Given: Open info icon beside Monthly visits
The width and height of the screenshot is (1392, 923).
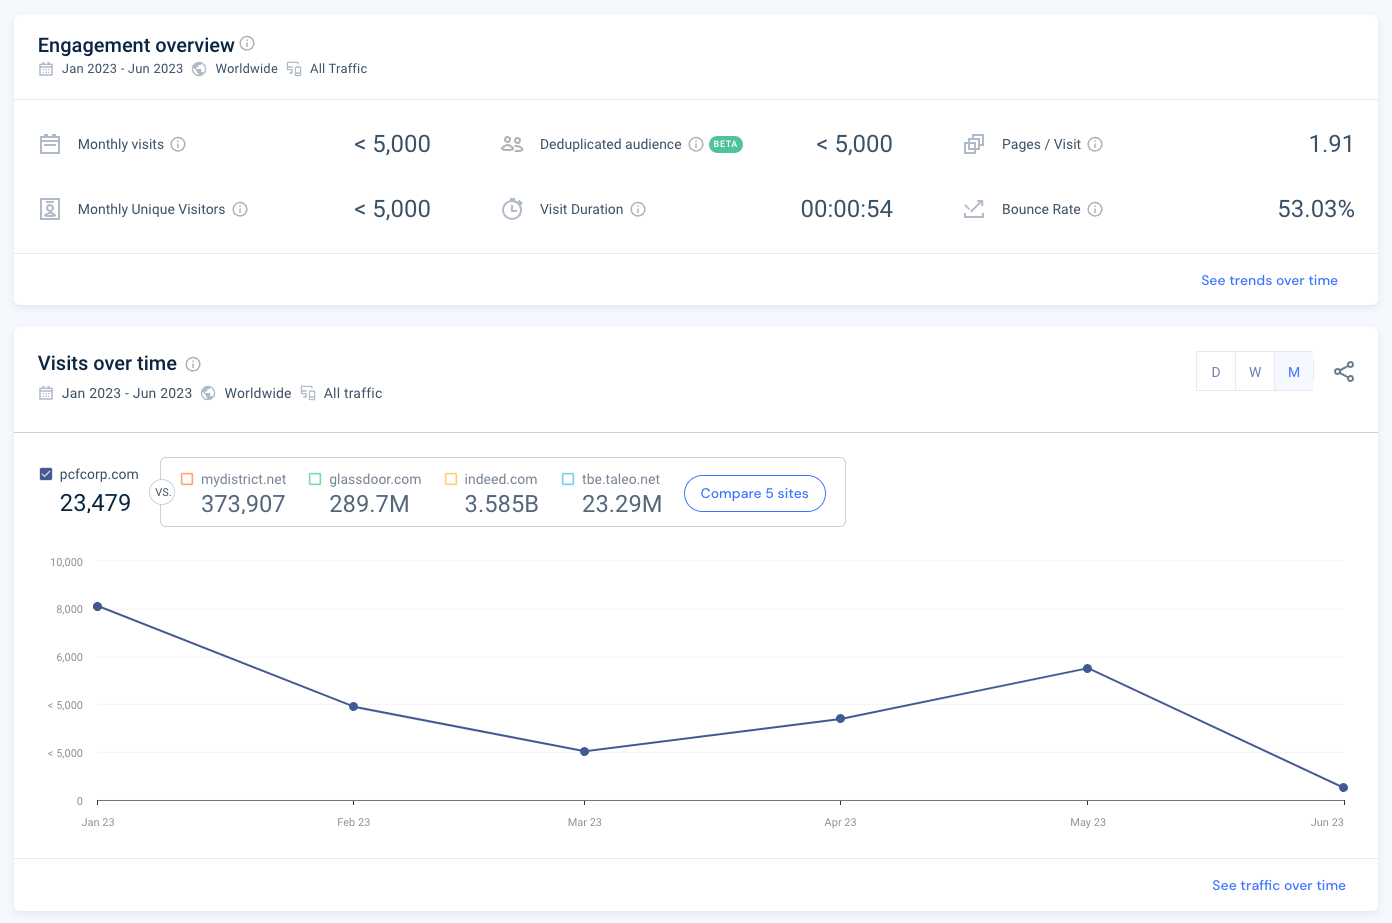Looking at the screenshot, I should click(x=178, y=144).
